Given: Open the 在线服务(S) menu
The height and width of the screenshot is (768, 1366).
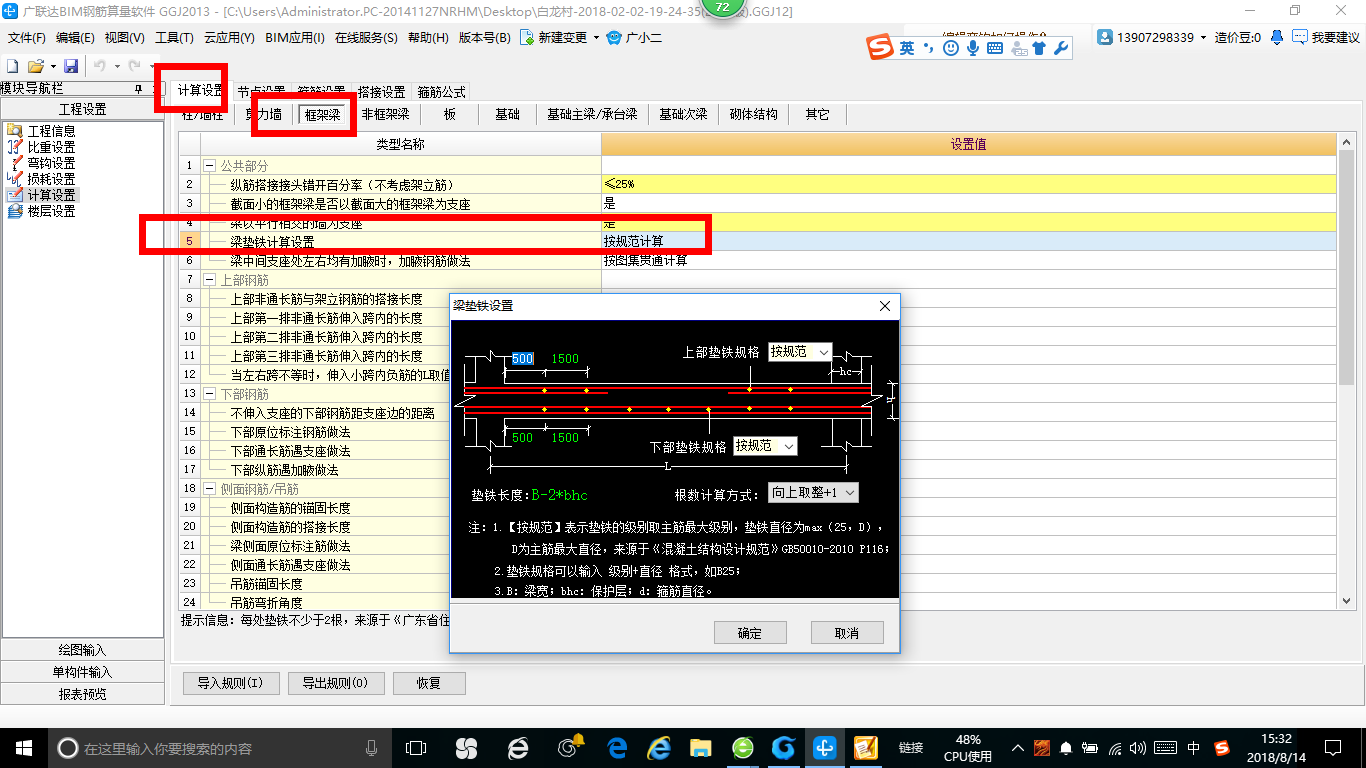Looking at the screenshot, I should [x=366, y=38].
